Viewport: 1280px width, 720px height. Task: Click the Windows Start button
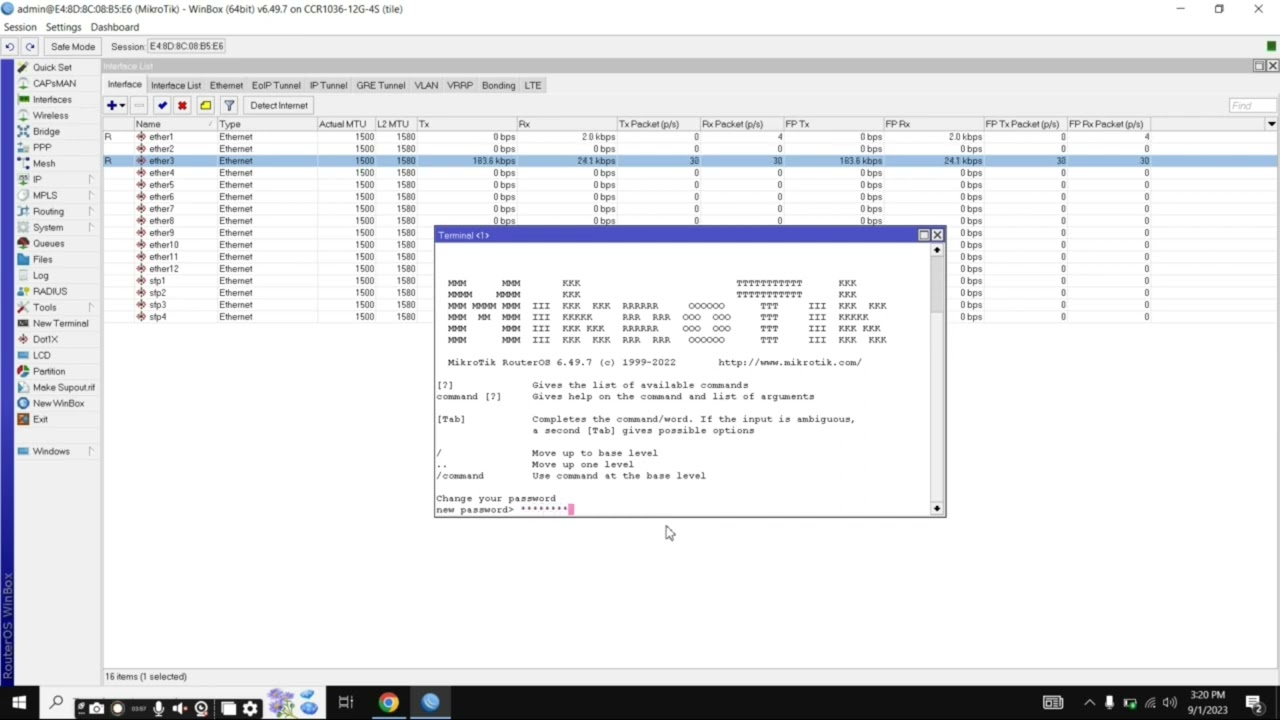pos(19,703)
